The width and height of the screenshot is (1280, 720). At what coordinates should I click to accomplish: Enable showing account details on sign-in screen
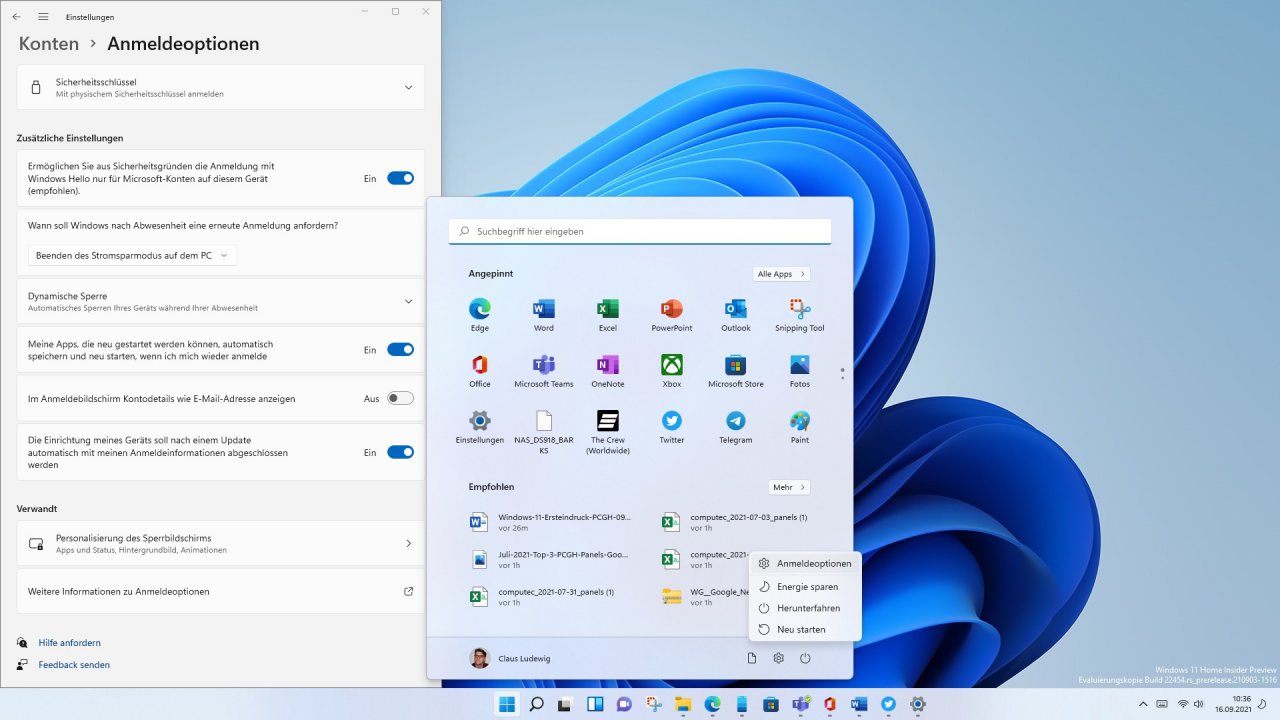(x=400, y=398)
